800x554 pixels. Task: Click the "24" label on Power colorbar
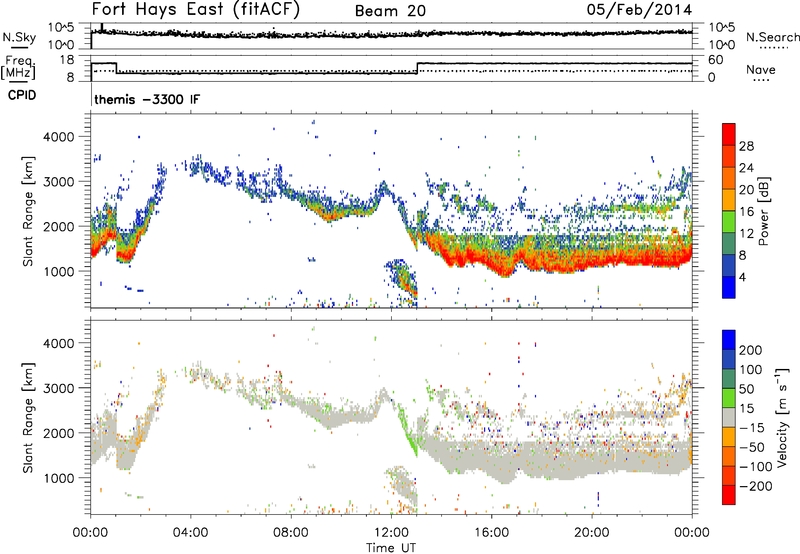pos(746,168)
